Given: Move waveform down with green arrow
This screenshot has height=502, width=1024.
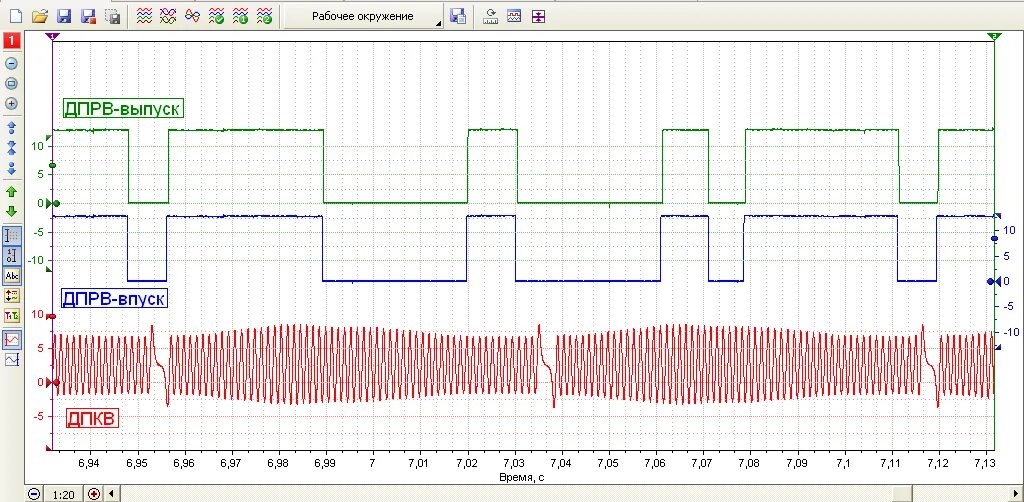Looking at the screenshot, I should pos(11,212).
